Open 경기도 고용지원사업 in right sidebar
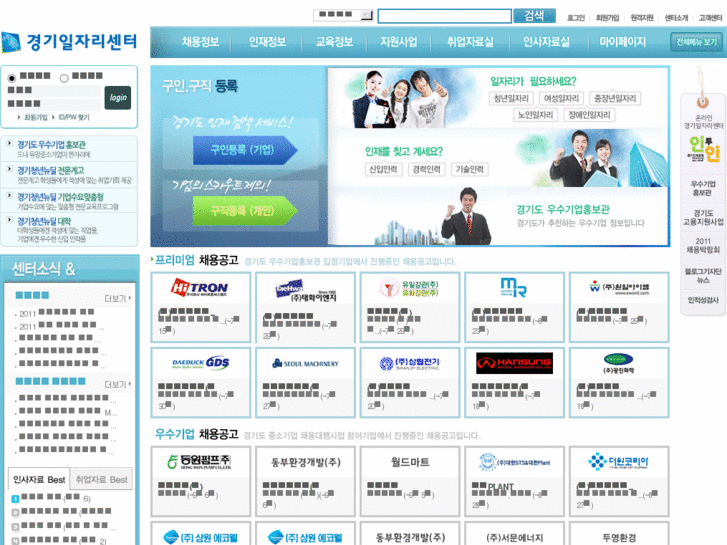This screenshot has width=727, height=545. pos(703,218)
